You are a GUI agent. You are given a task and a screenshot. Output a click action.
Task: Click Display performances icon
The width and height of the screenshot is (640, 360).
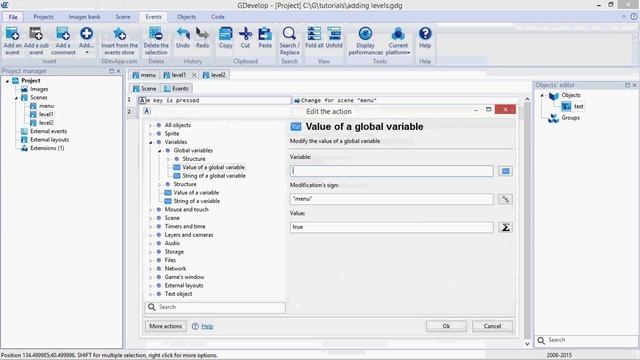point(365,34)
